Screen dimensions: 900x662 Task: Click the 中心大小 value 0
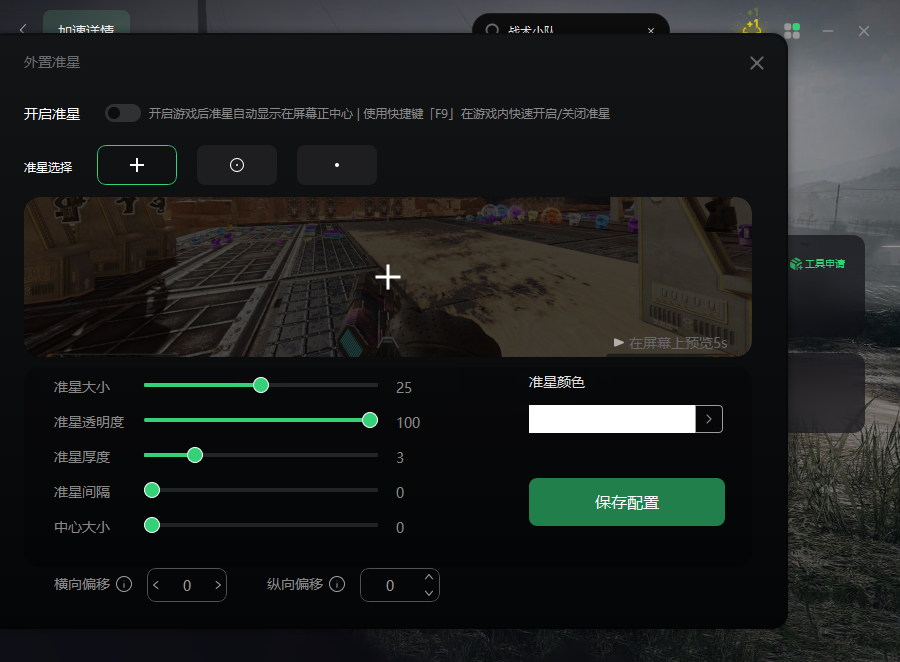400,528
